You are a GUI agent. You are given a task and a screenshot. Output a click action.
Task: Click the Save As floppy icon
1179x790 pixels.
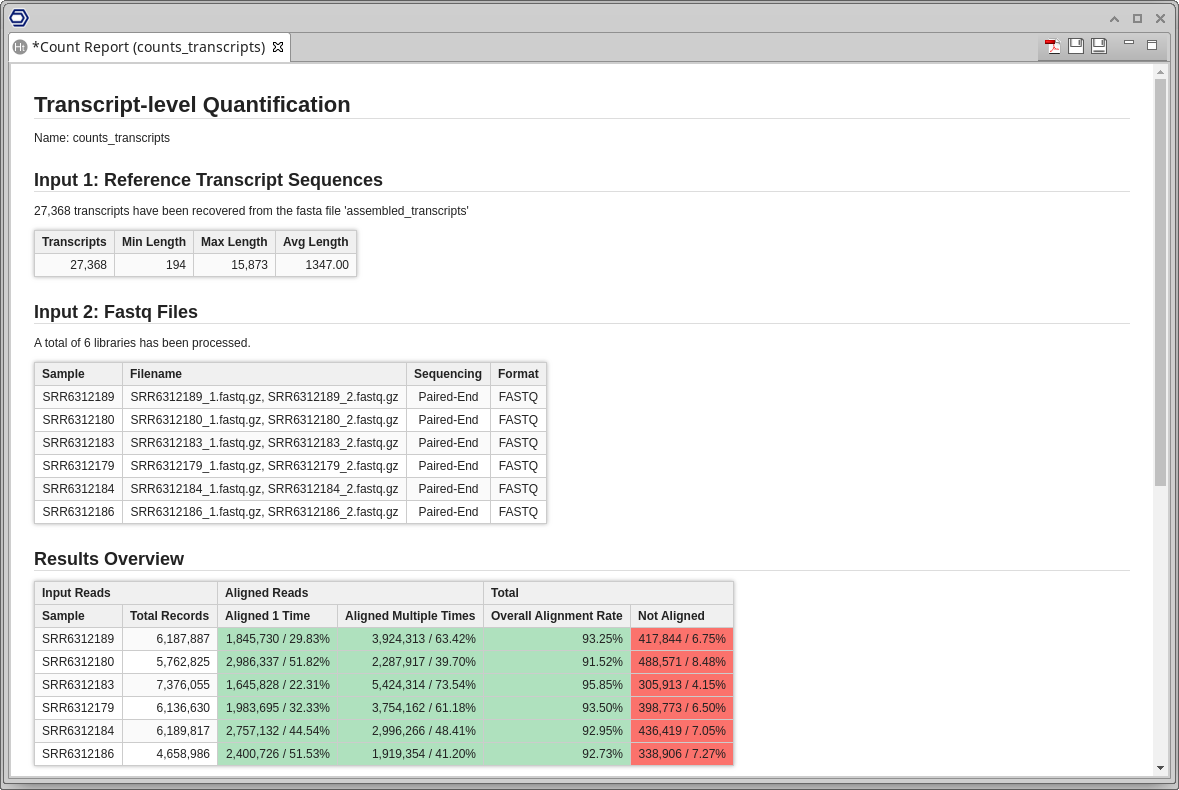[x=1099, y=46]
